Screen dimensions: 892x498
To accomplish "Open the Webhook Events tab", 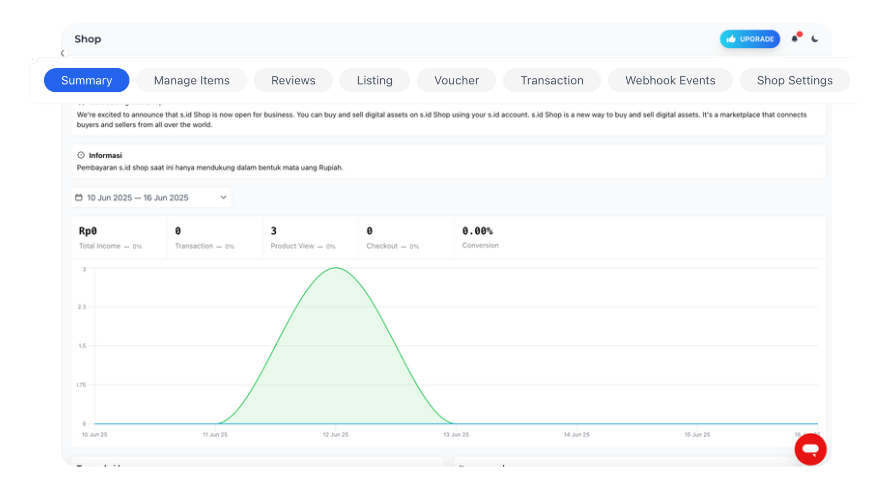I will pos(671,80).
